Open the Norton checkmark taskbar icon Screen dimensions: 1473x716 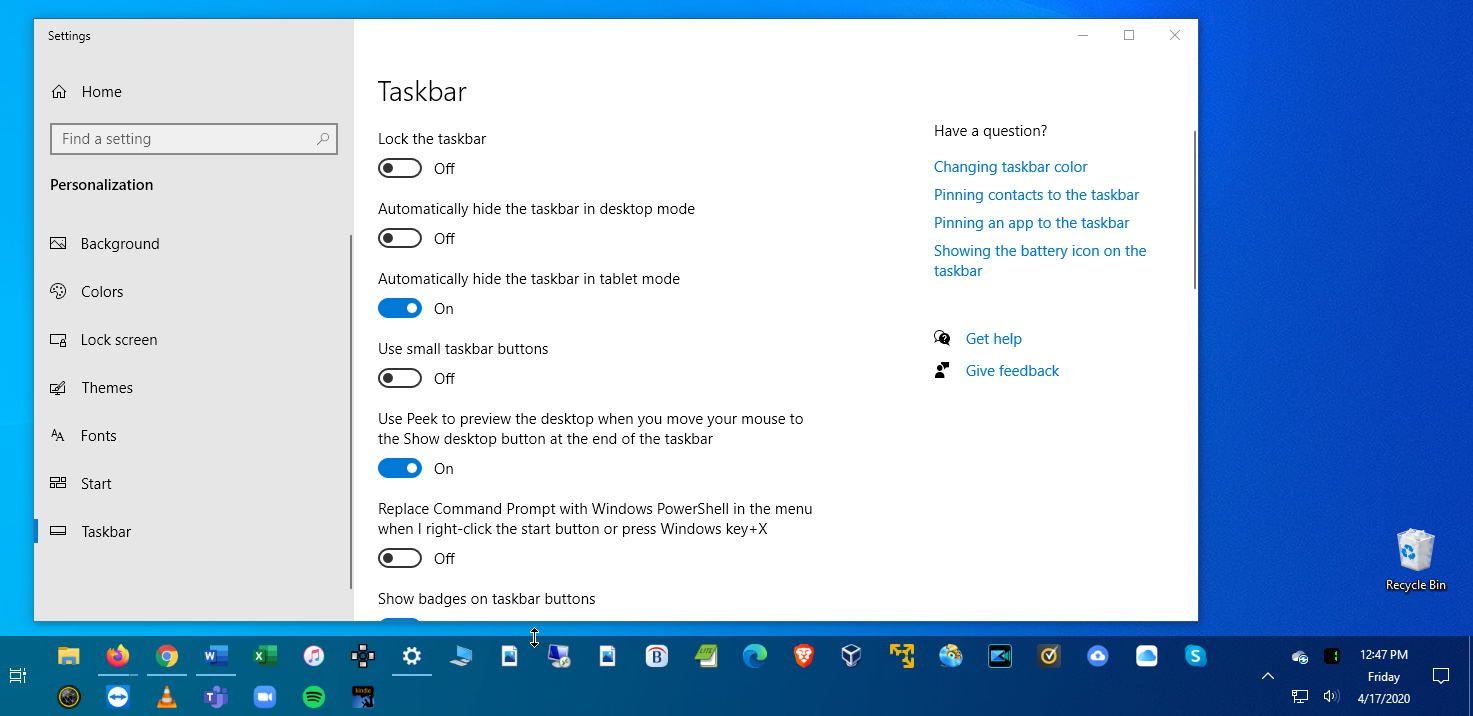pyautogui.click(x=1049, y=656)
